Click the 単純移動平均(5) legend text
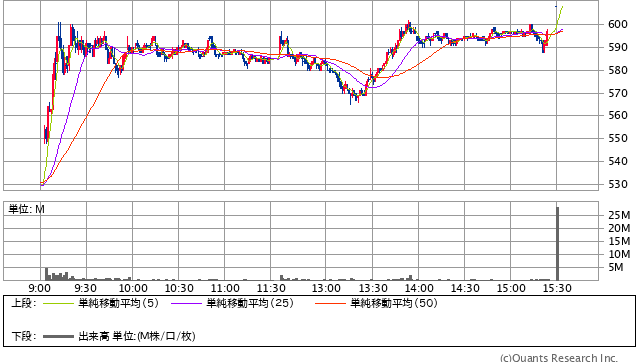 click(118, 303)
